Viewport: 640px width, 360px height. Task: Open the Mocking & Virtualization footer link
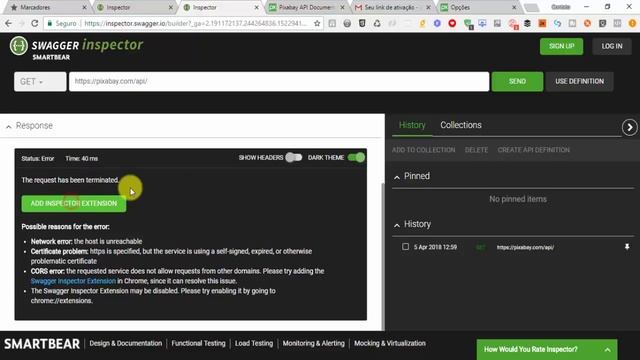pyautogui.click(x=390, y=343)
